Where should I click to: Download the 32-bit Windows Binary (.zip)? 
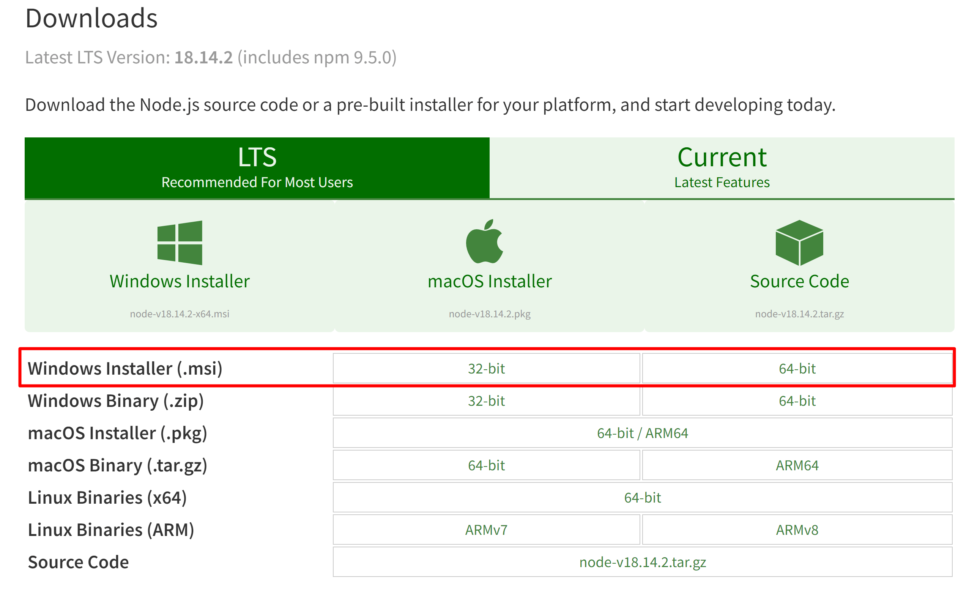point(486,401)
